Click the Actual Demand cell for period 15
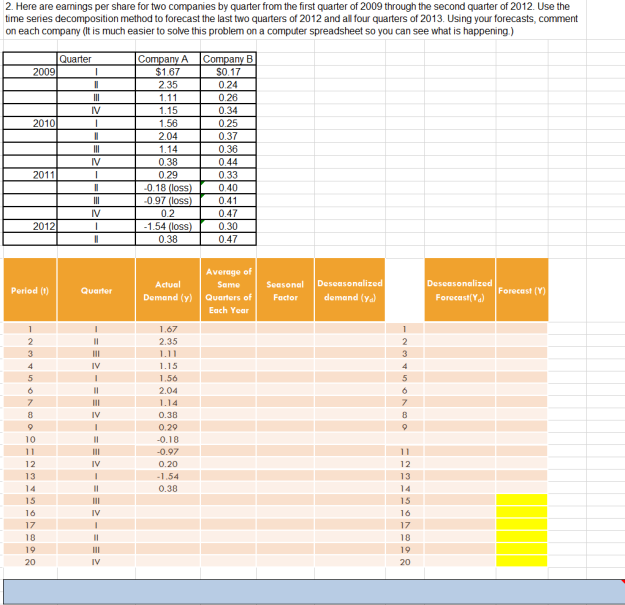 168,500
